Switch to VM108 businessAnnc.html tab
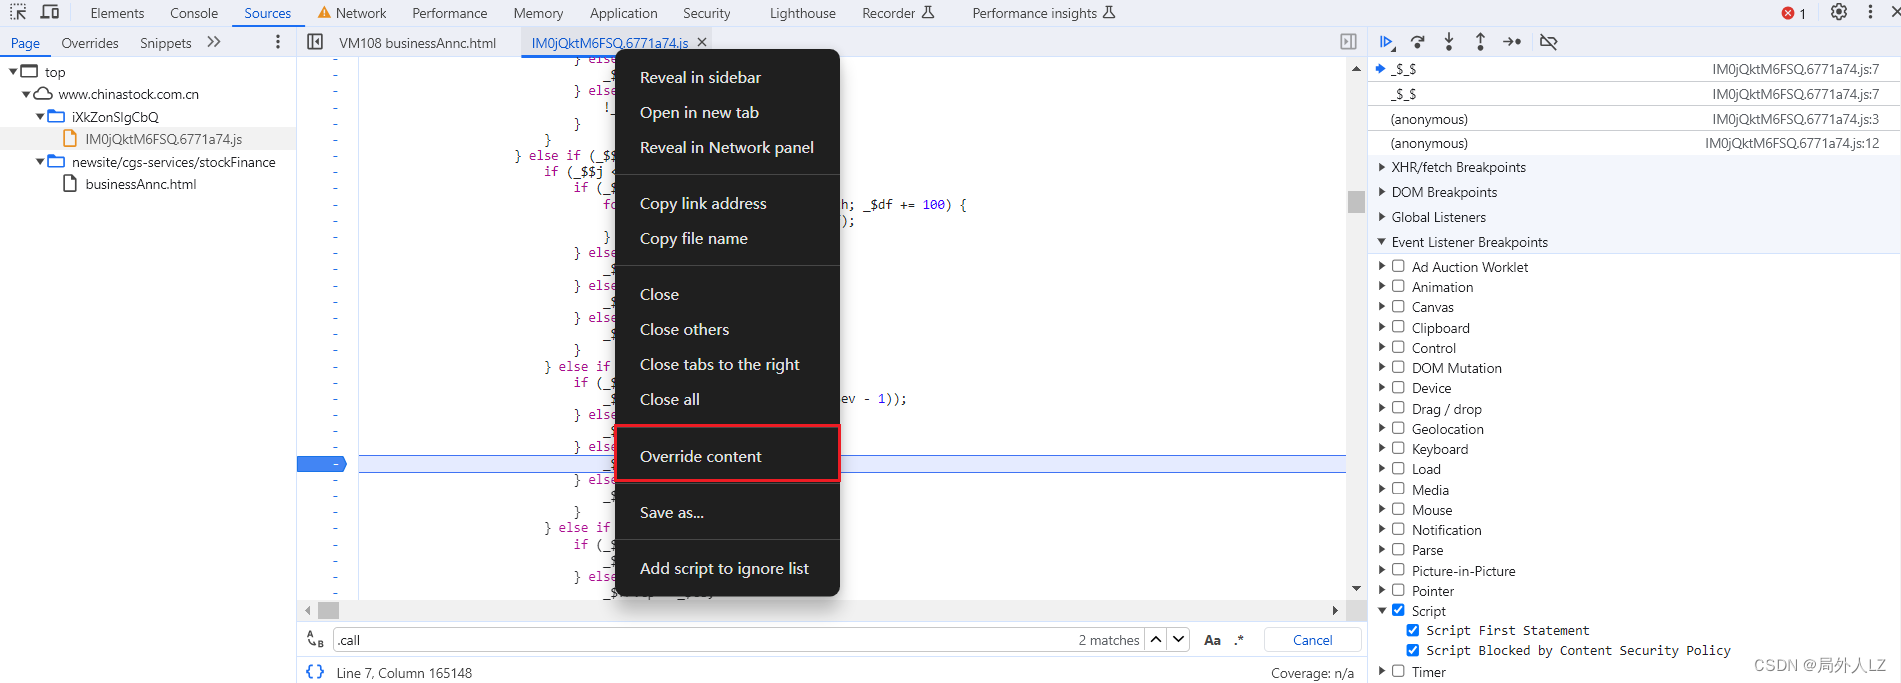This screenshot has height=683, width=1901. click(417, 43)
